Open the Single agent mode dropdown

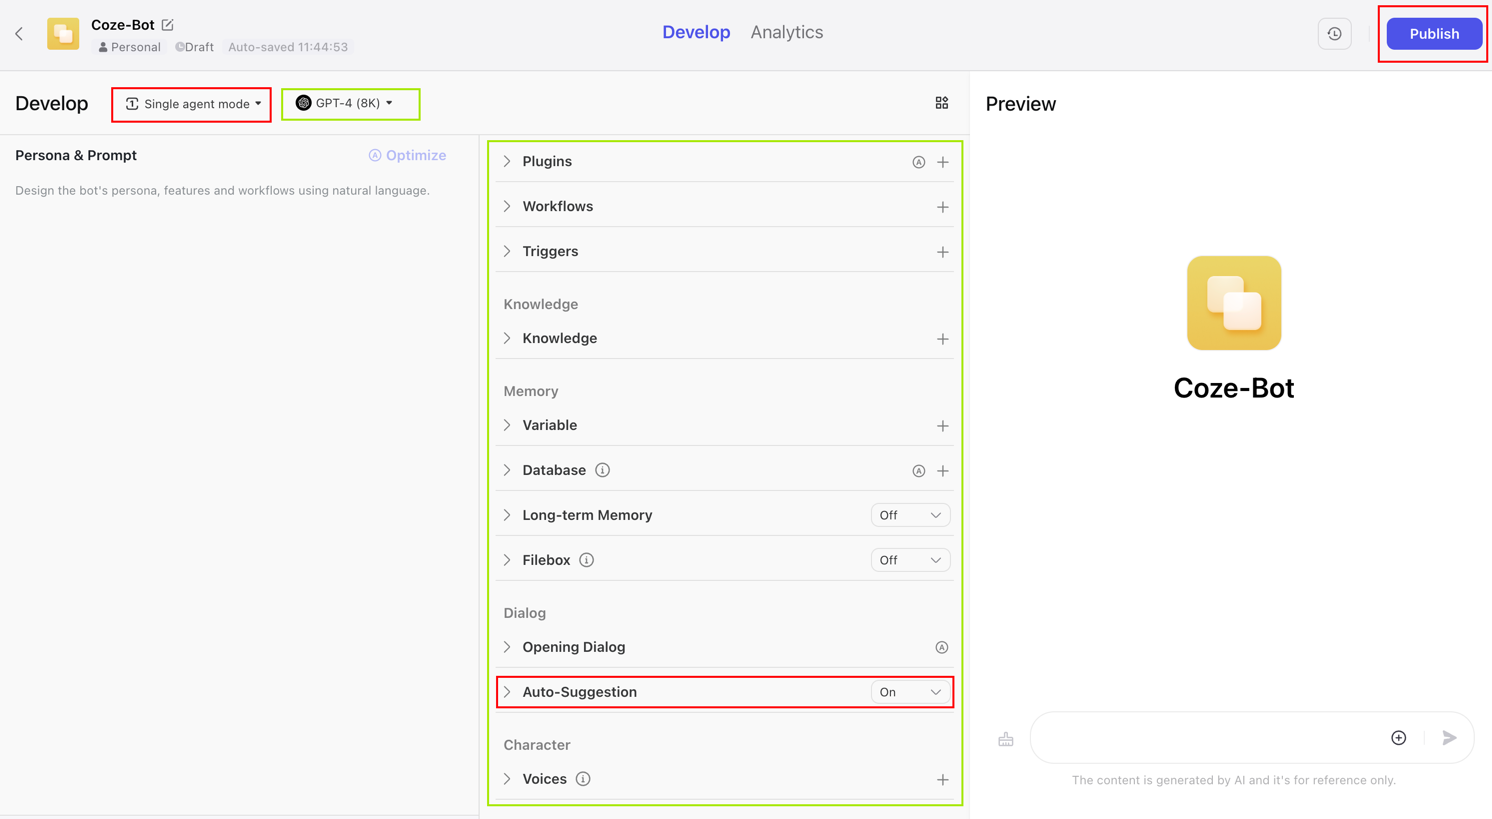point(192,104)
